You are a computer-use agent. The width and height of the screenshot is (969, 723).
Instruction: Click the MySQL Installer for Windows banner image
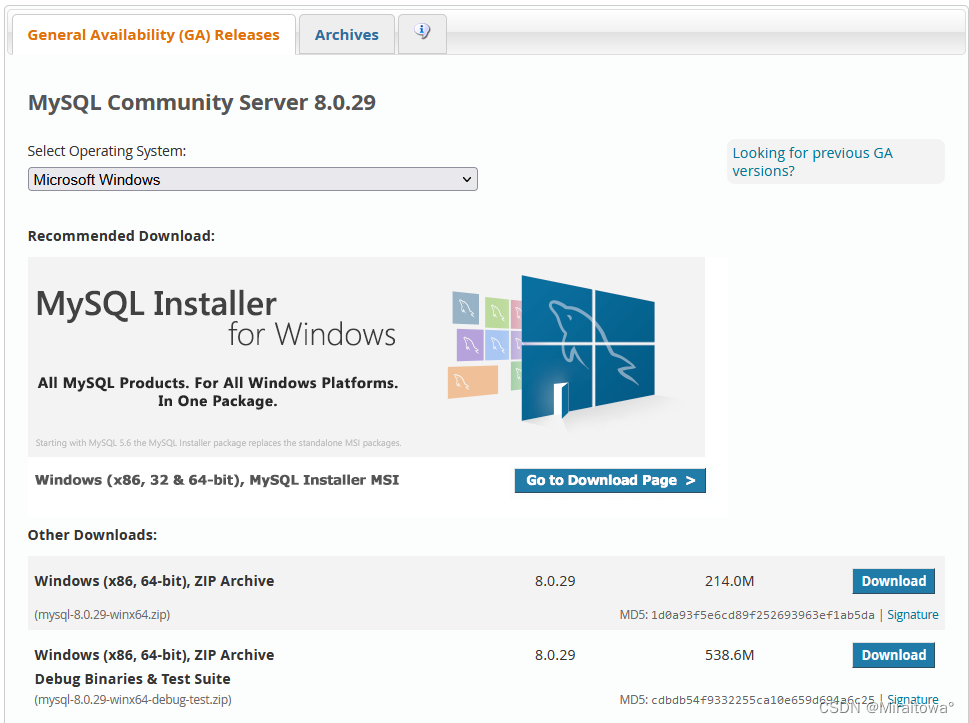[366, 357]
